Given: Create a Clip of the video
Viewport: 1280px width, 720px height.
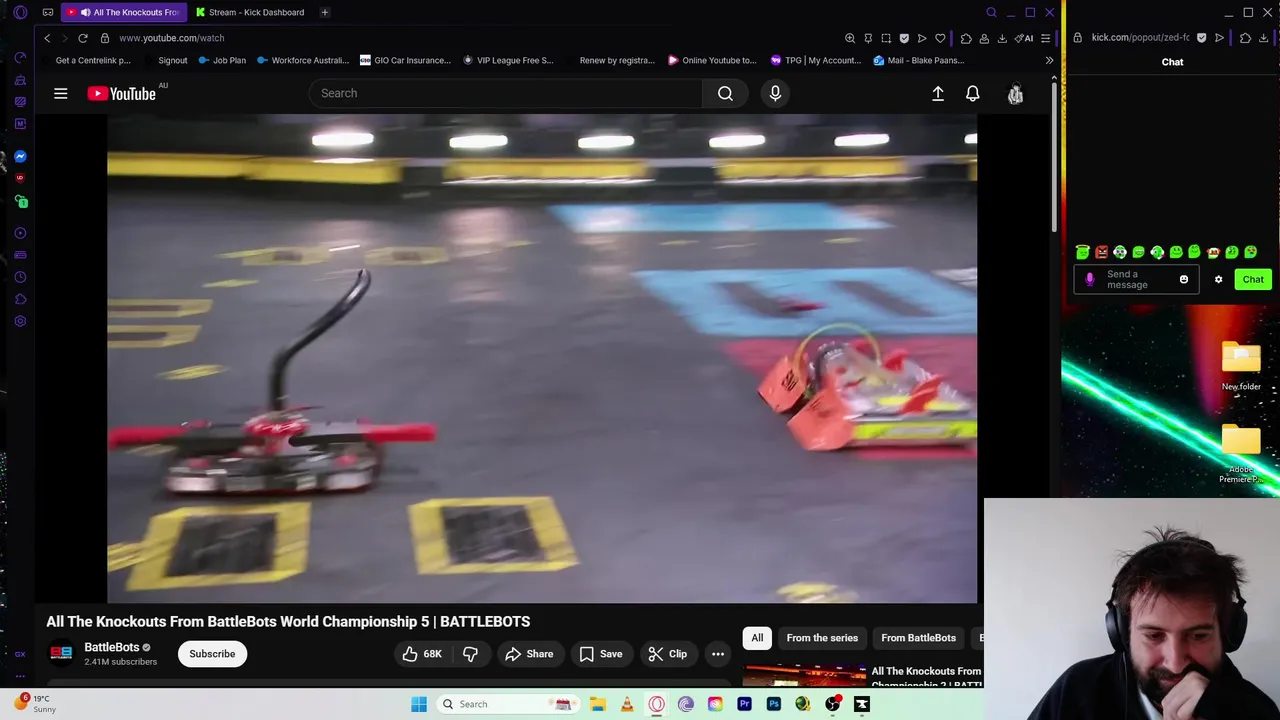Looking at the screenshot, I should (667, 654).
